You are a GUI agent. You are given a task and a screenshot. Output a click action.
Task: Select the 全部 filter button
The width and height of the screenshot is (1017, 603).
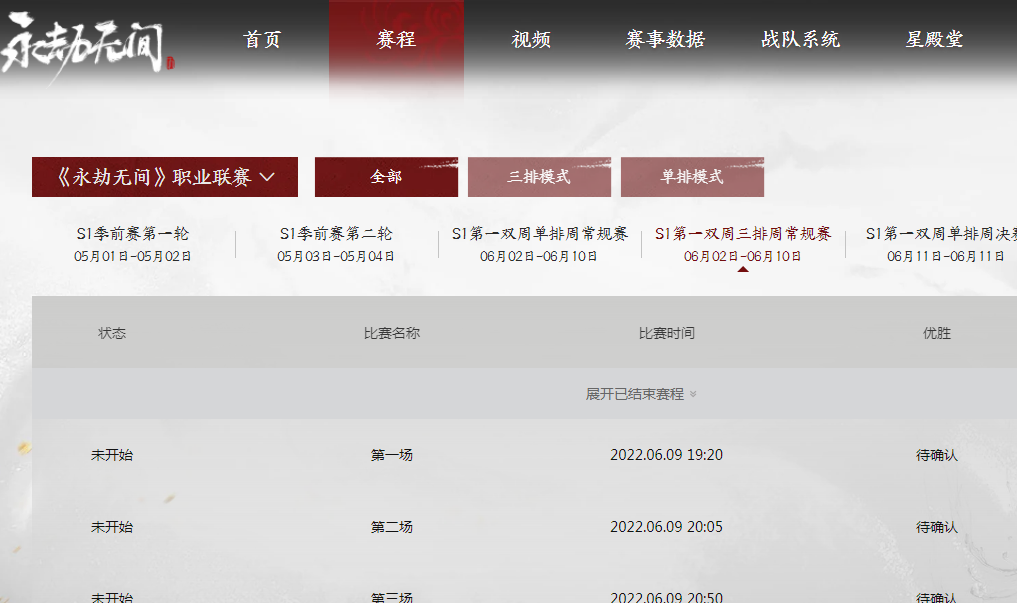[387, 177]
